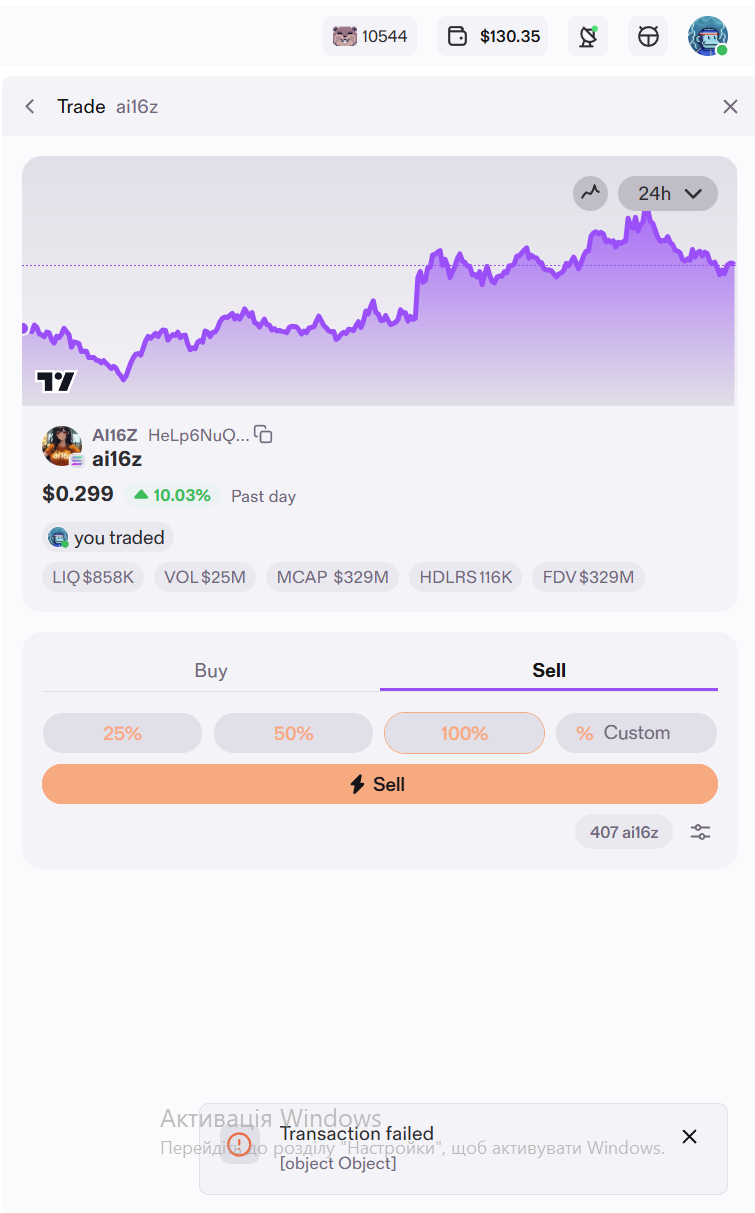Choose the 100% sell amount
The width and height of the screenshot is (755, 1213).
click(464, 733)
